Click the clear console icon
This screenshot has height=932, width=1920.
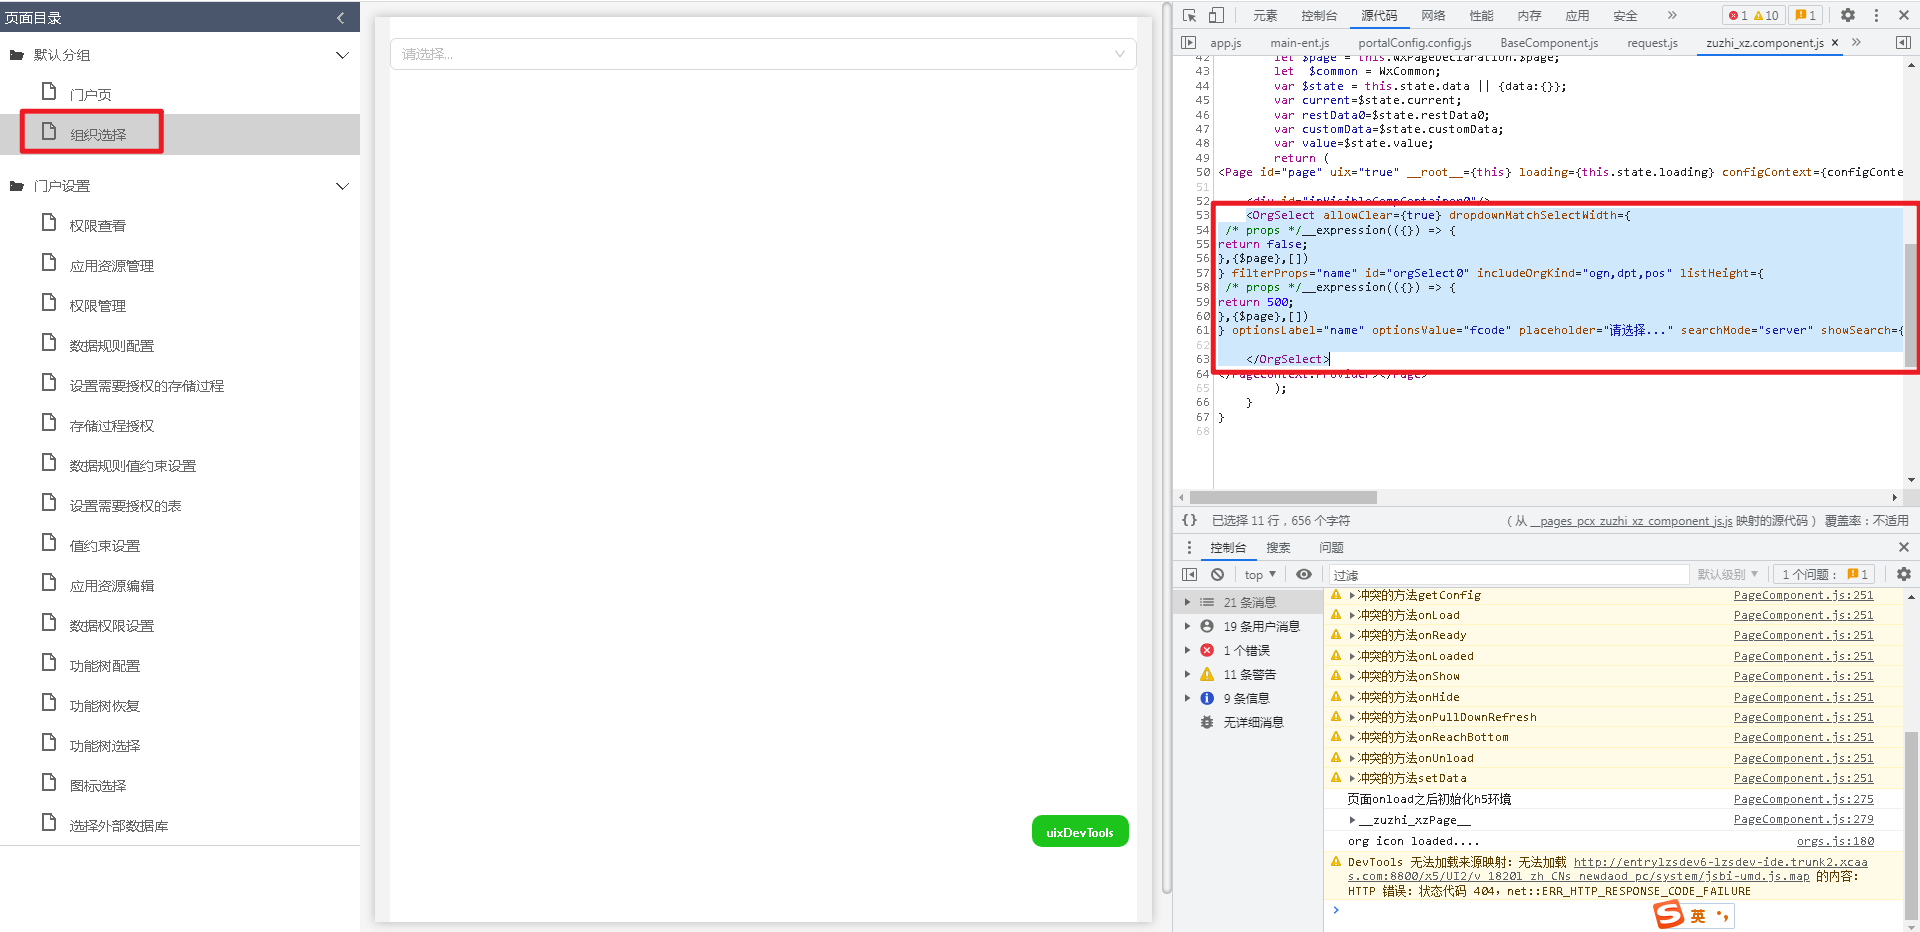(1217, 574)
